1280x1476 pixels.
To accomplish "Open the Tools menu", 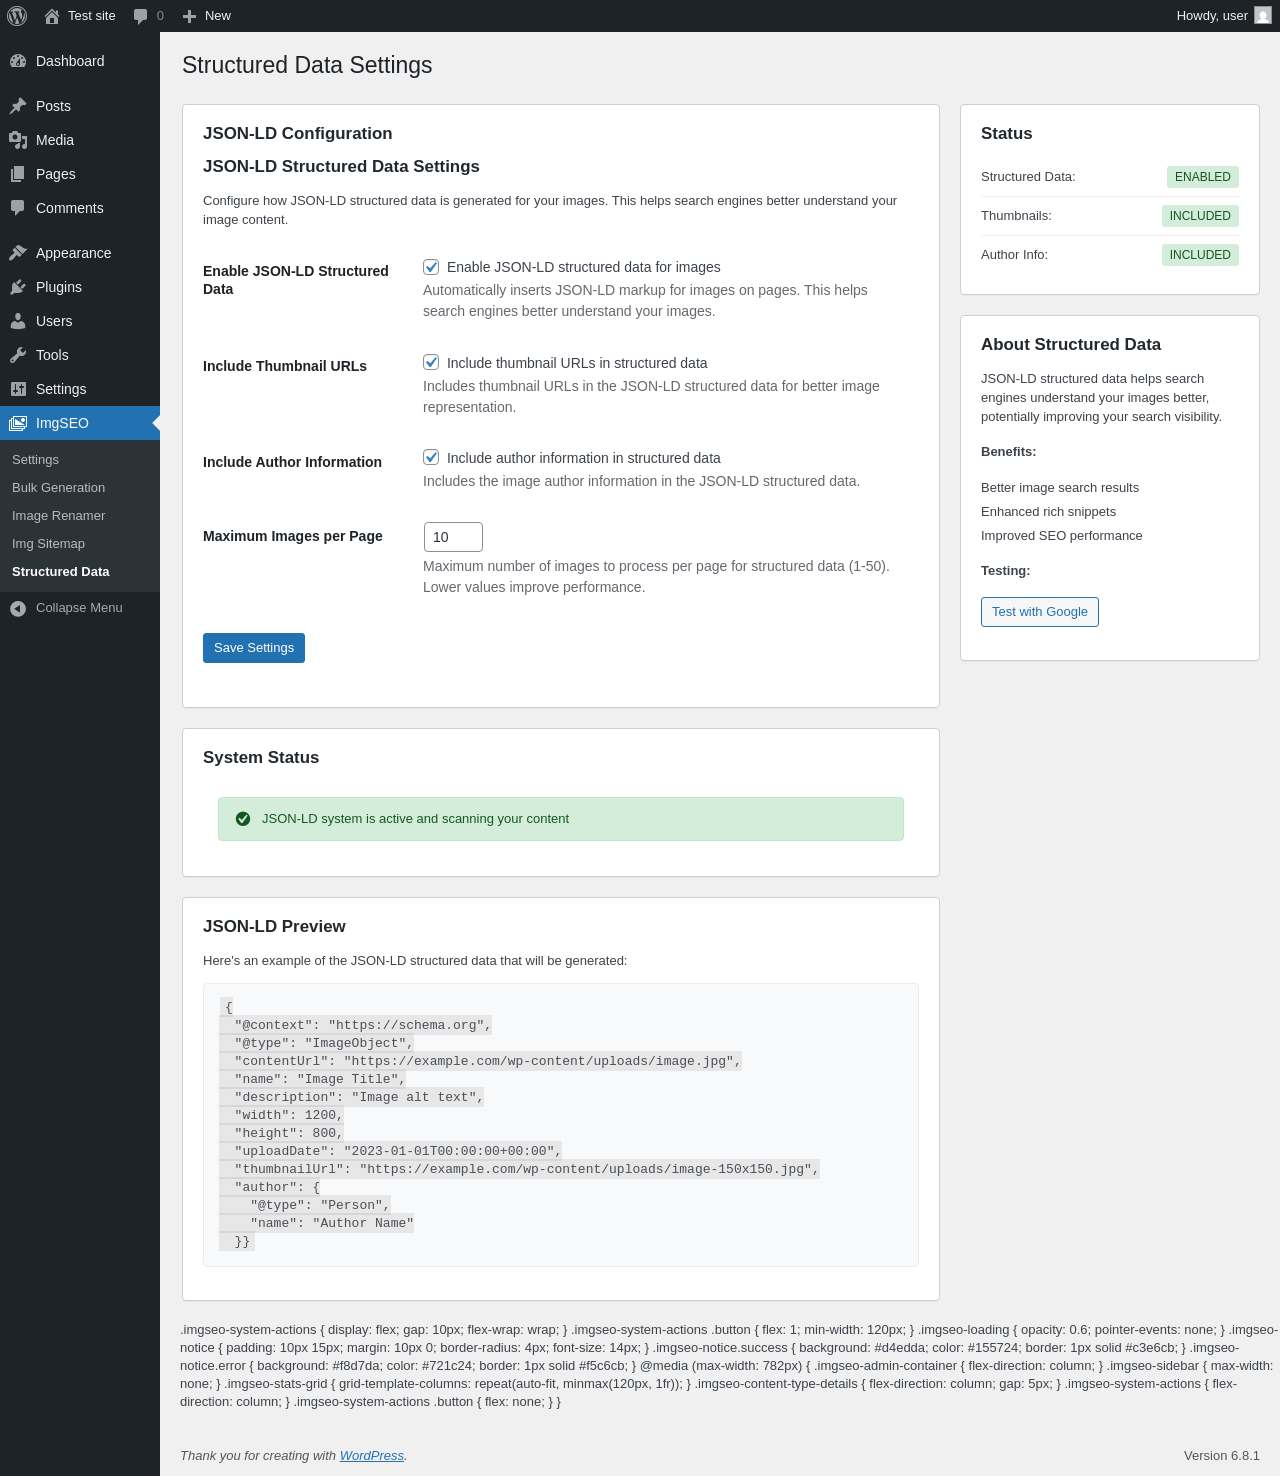I will click(x=80, y=355).
